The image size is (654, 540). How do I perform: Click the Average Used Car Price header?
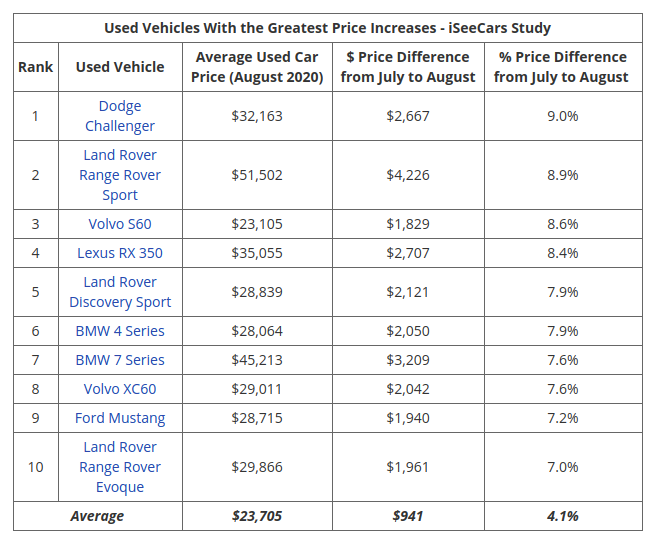coord(257,67)
